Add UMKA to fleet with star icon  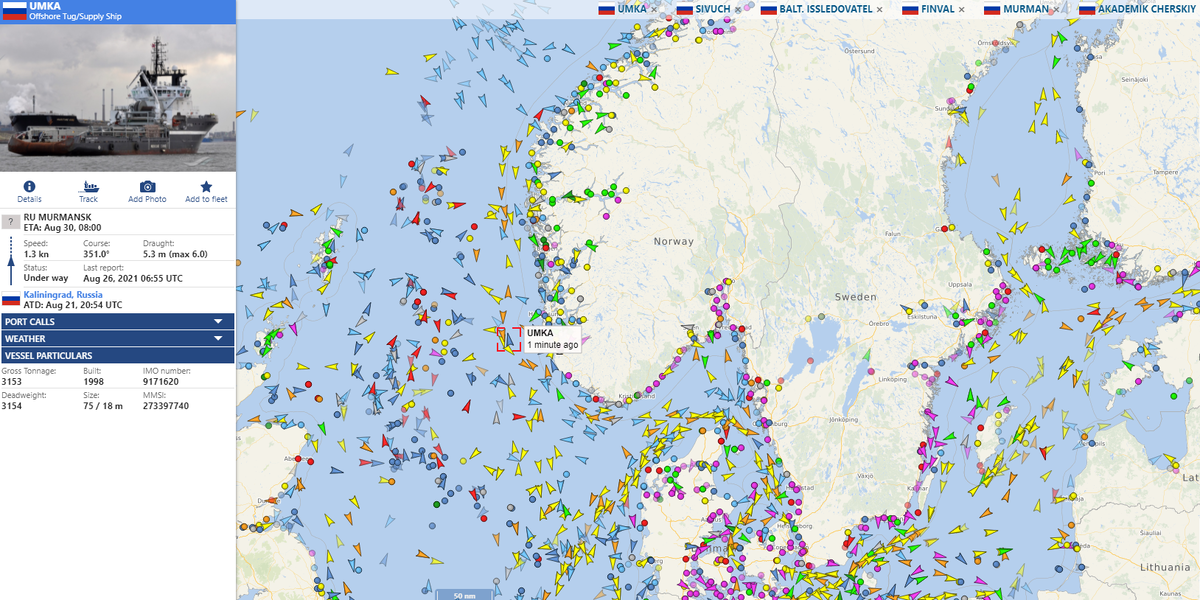206,187
